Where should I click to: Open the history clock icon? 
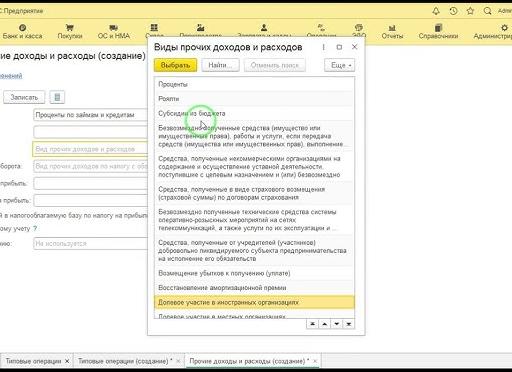coord(453,11)
